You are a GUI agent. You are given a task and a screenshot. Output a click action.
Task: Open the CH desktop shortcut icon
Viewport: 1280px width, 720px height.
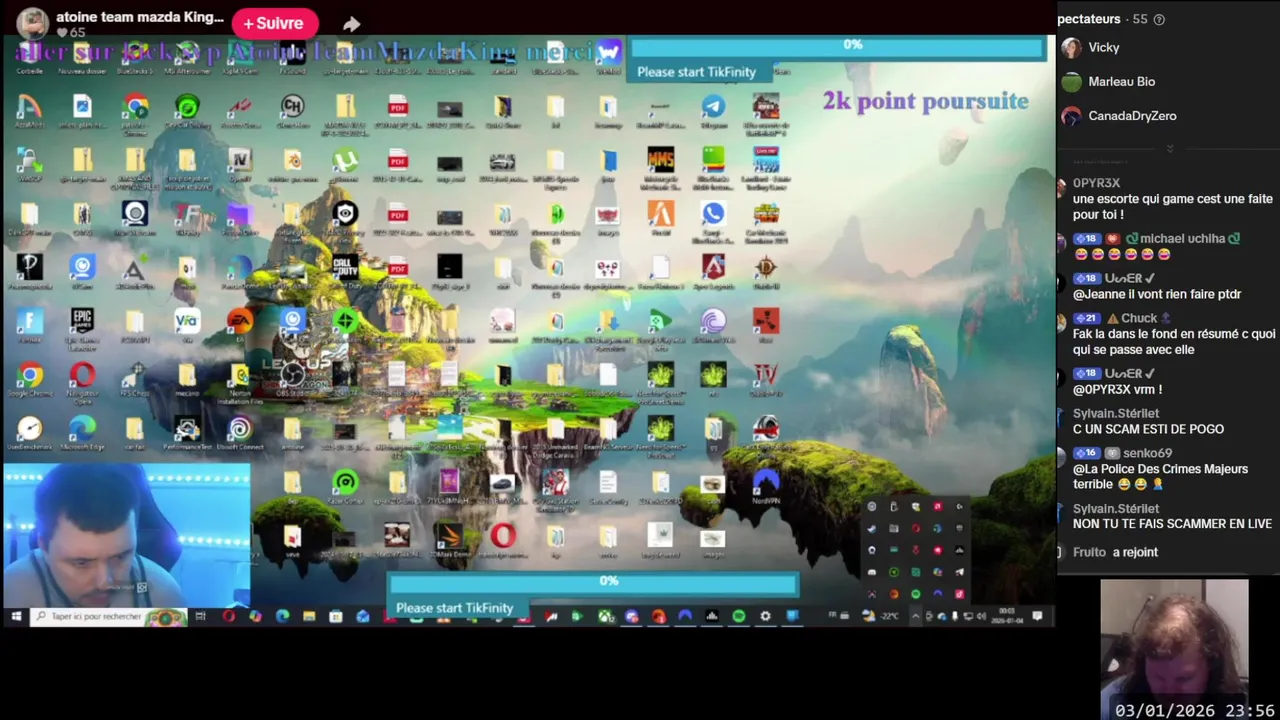(x=292, y=106)
